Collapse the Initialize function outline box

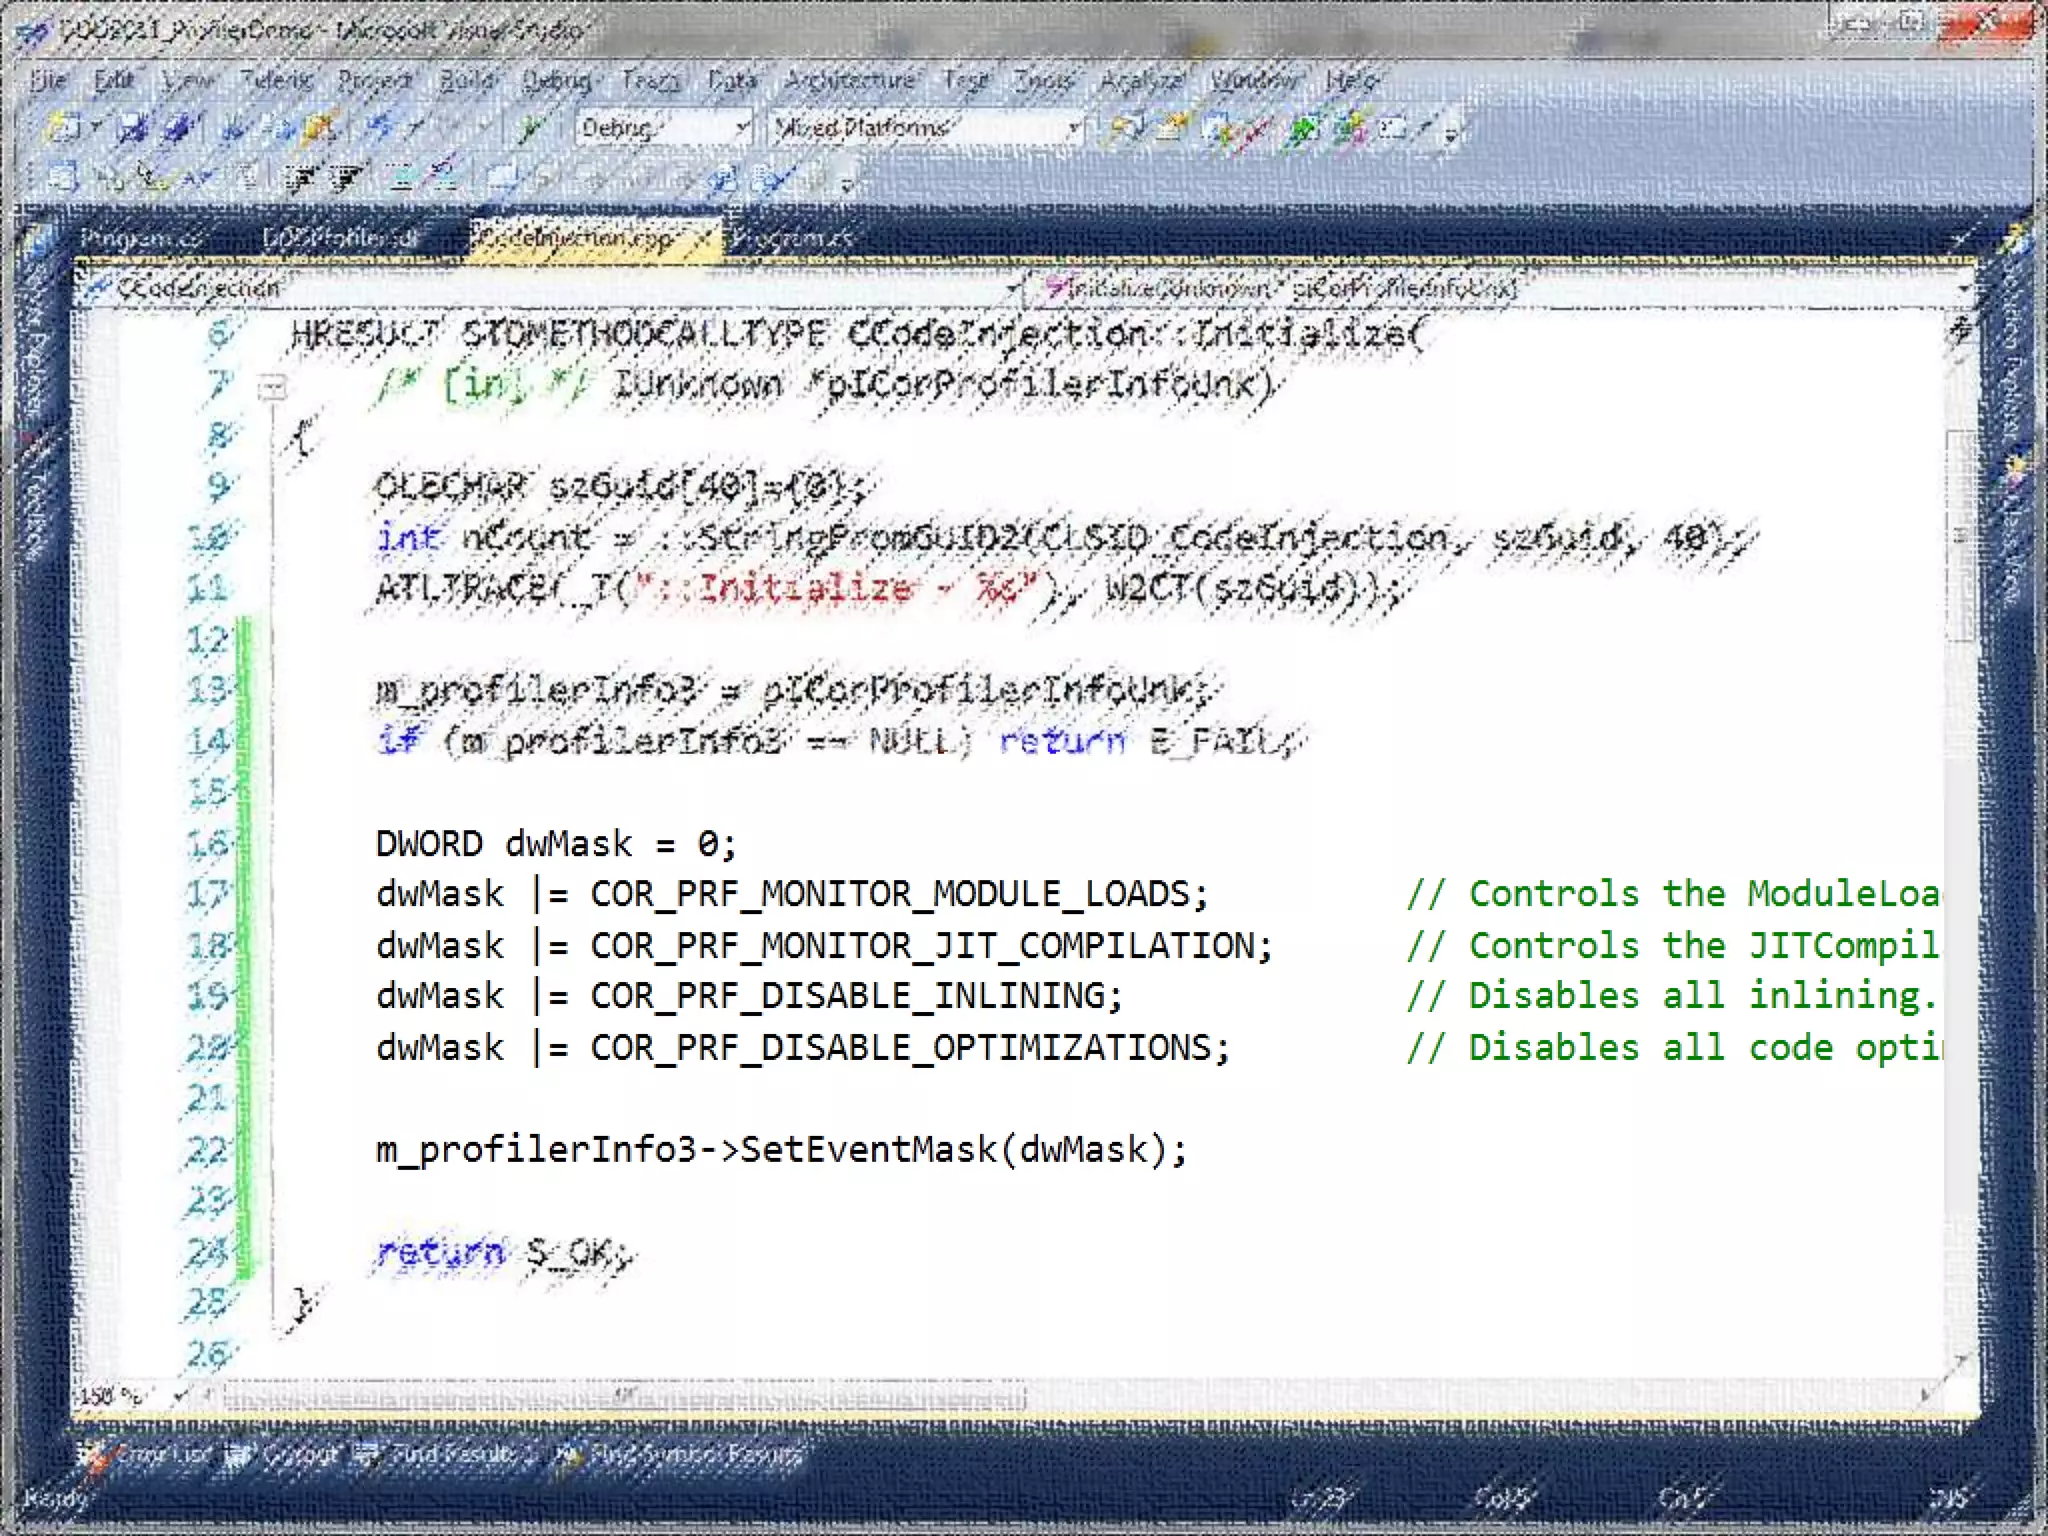[x=271, y=387]
